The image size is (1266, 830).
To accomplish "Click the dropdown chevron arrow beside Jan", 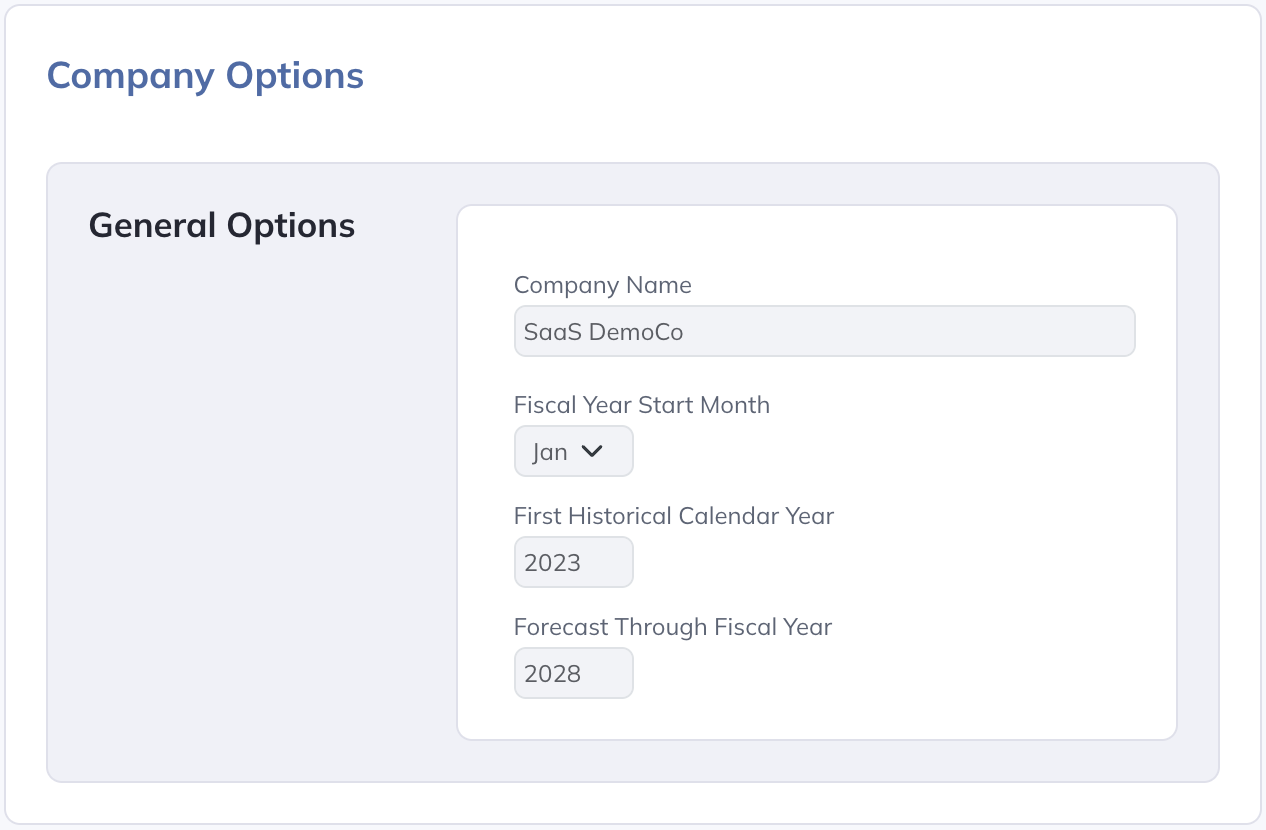I will pyautogui.click(x=592, y=451).
